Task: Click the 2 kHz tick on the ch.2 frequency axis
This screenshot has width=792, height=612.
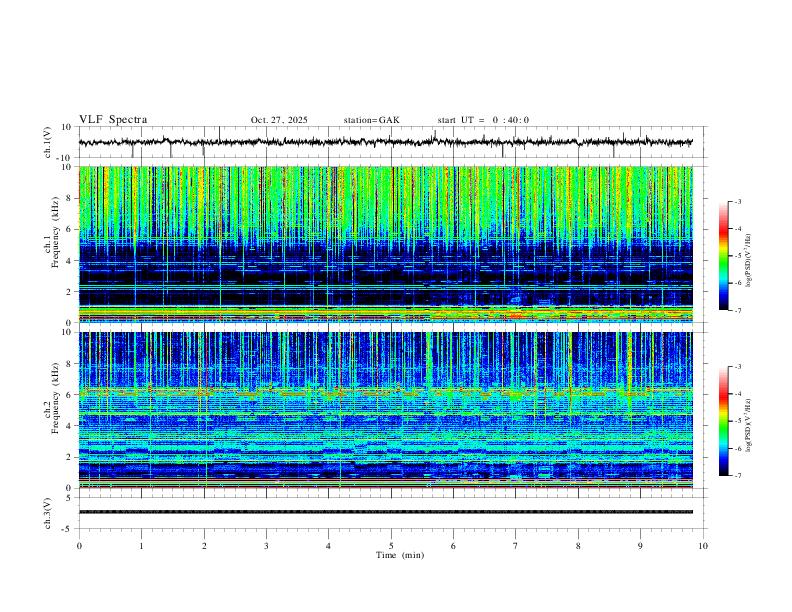Action: click(x=69, y=457)
